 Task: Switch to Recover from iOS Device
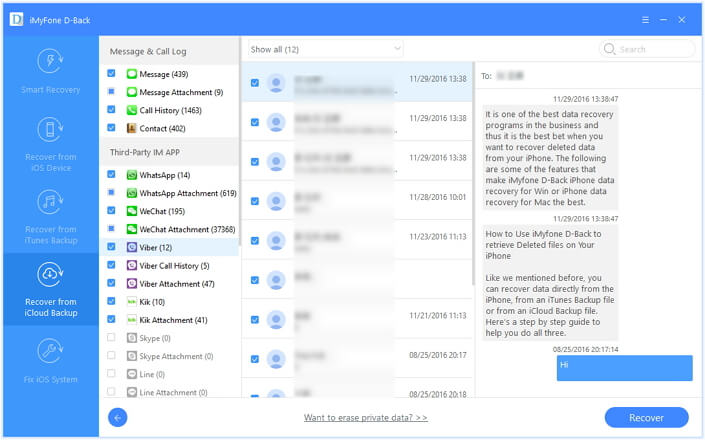[50, 144]
